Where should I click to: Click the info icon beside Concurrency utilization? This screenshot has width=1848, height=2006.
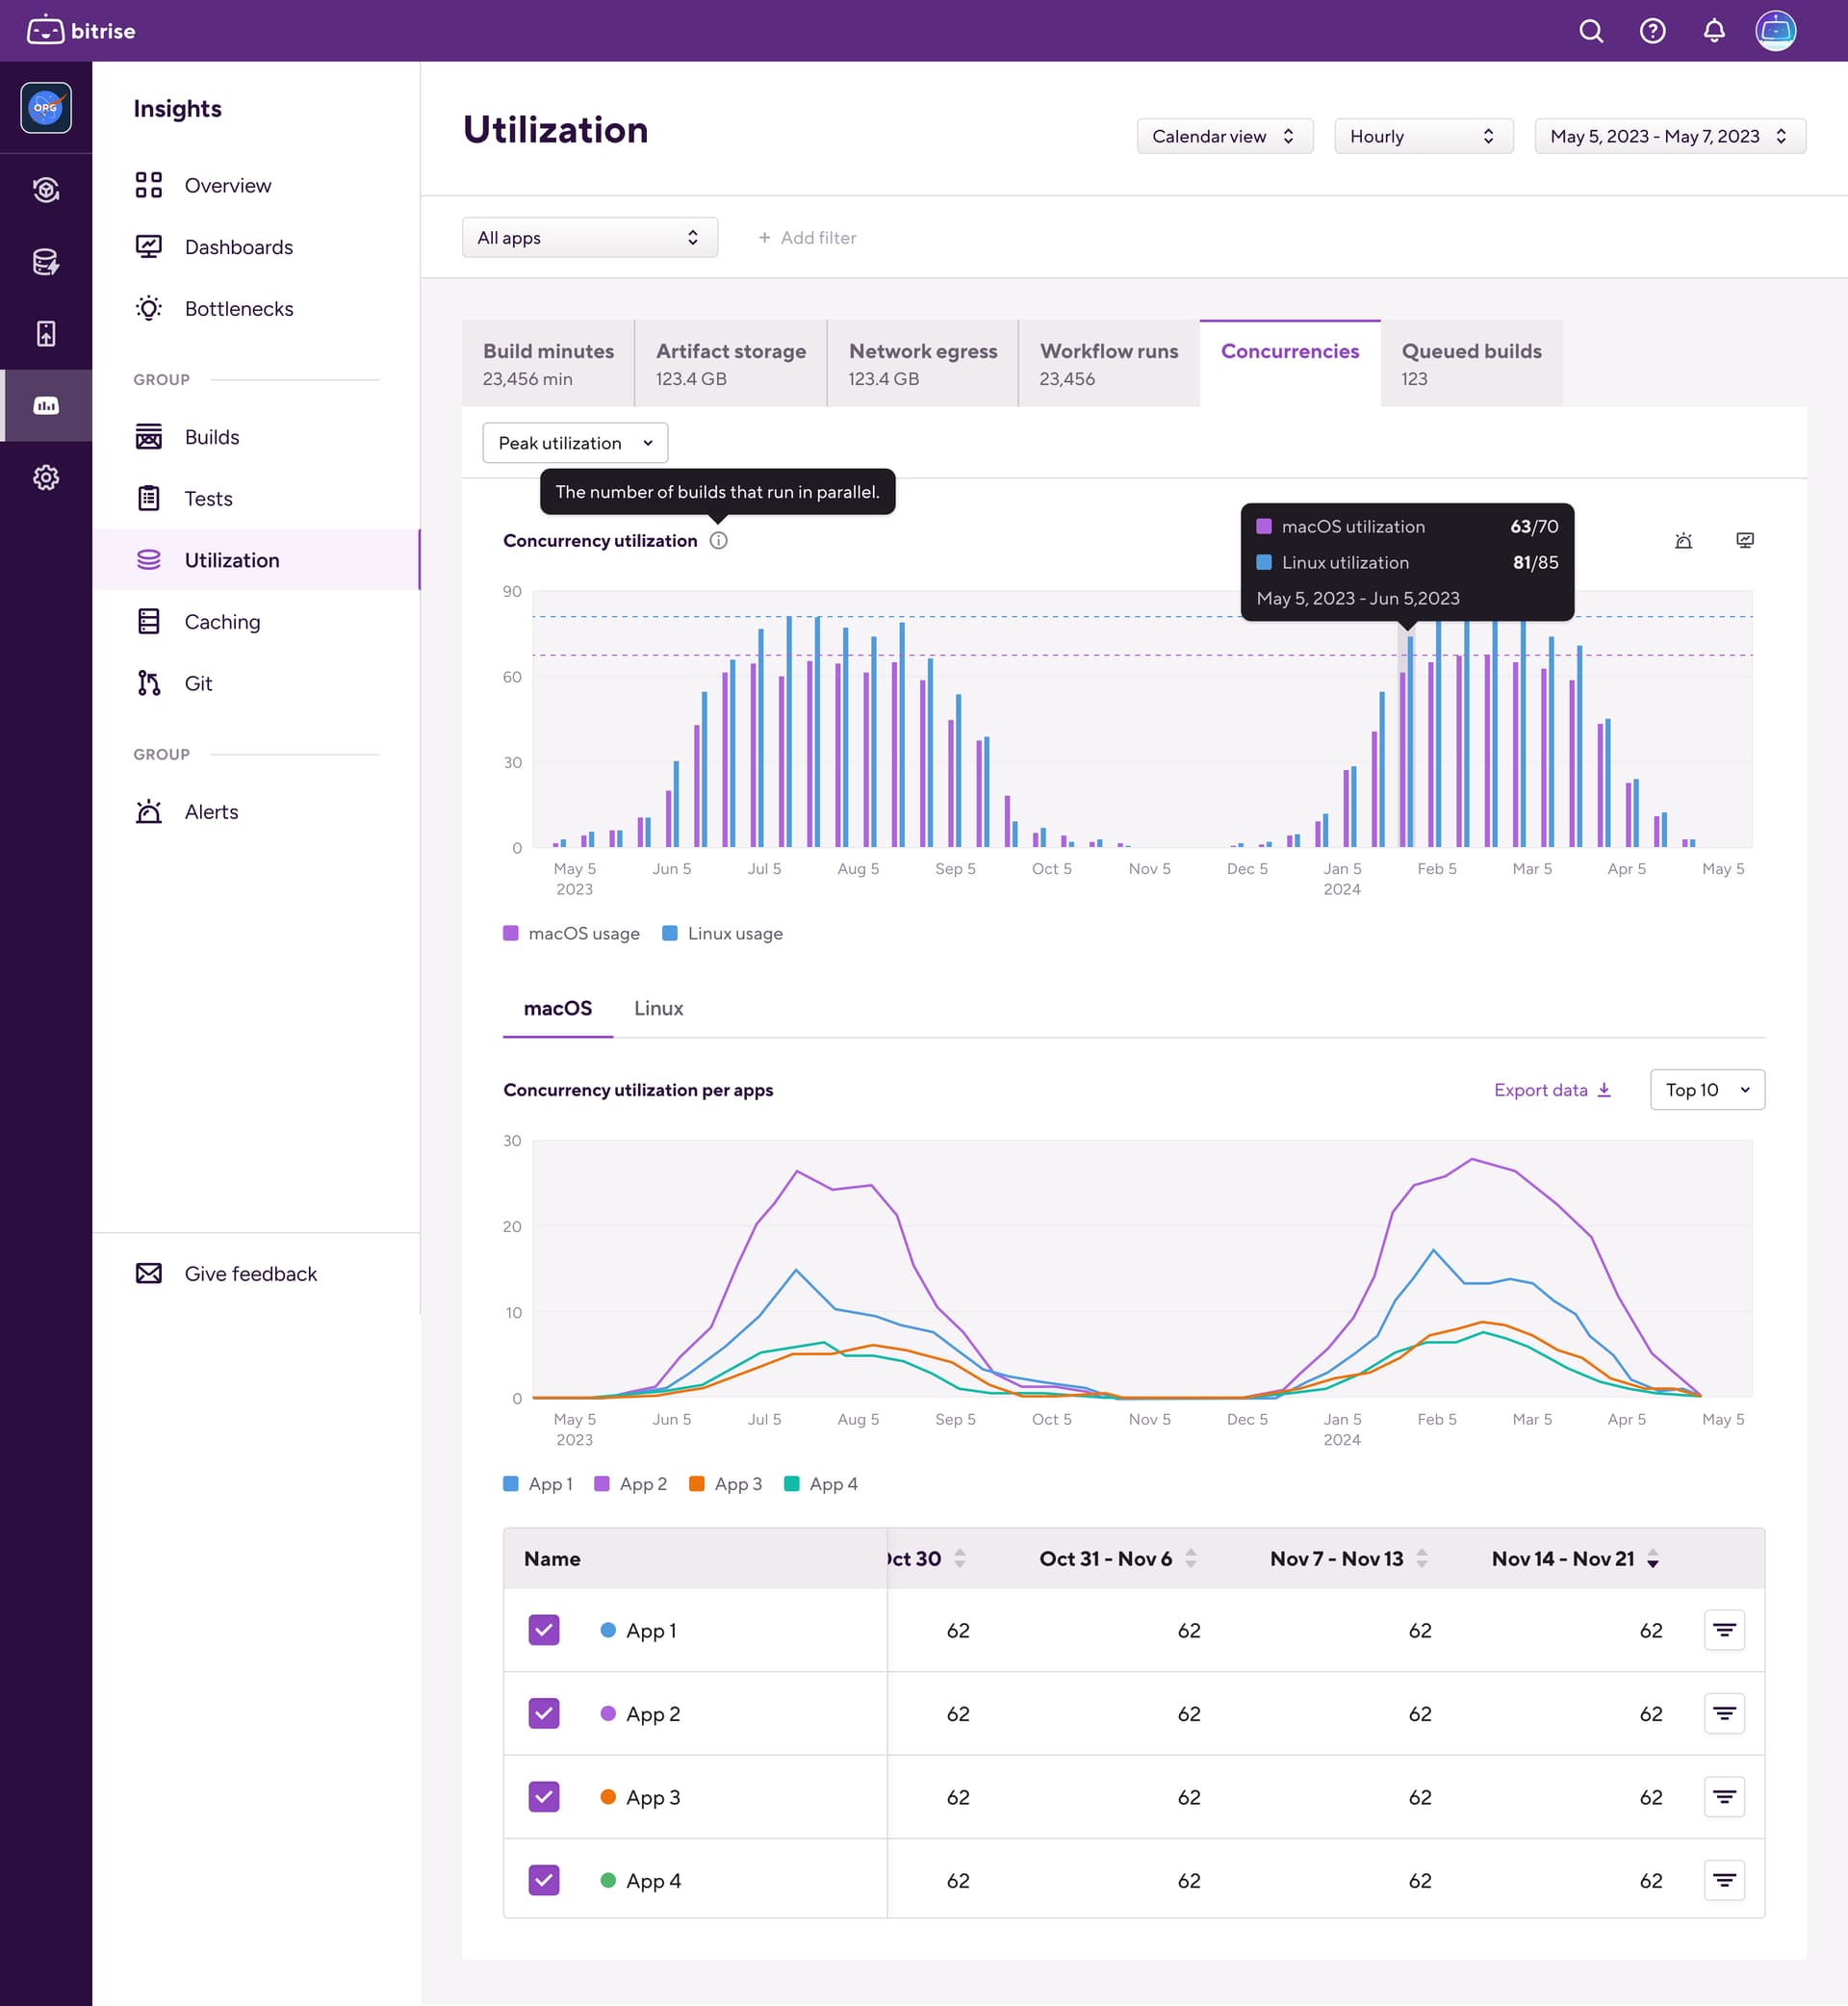pyautogui.click(x=718, y=540)
